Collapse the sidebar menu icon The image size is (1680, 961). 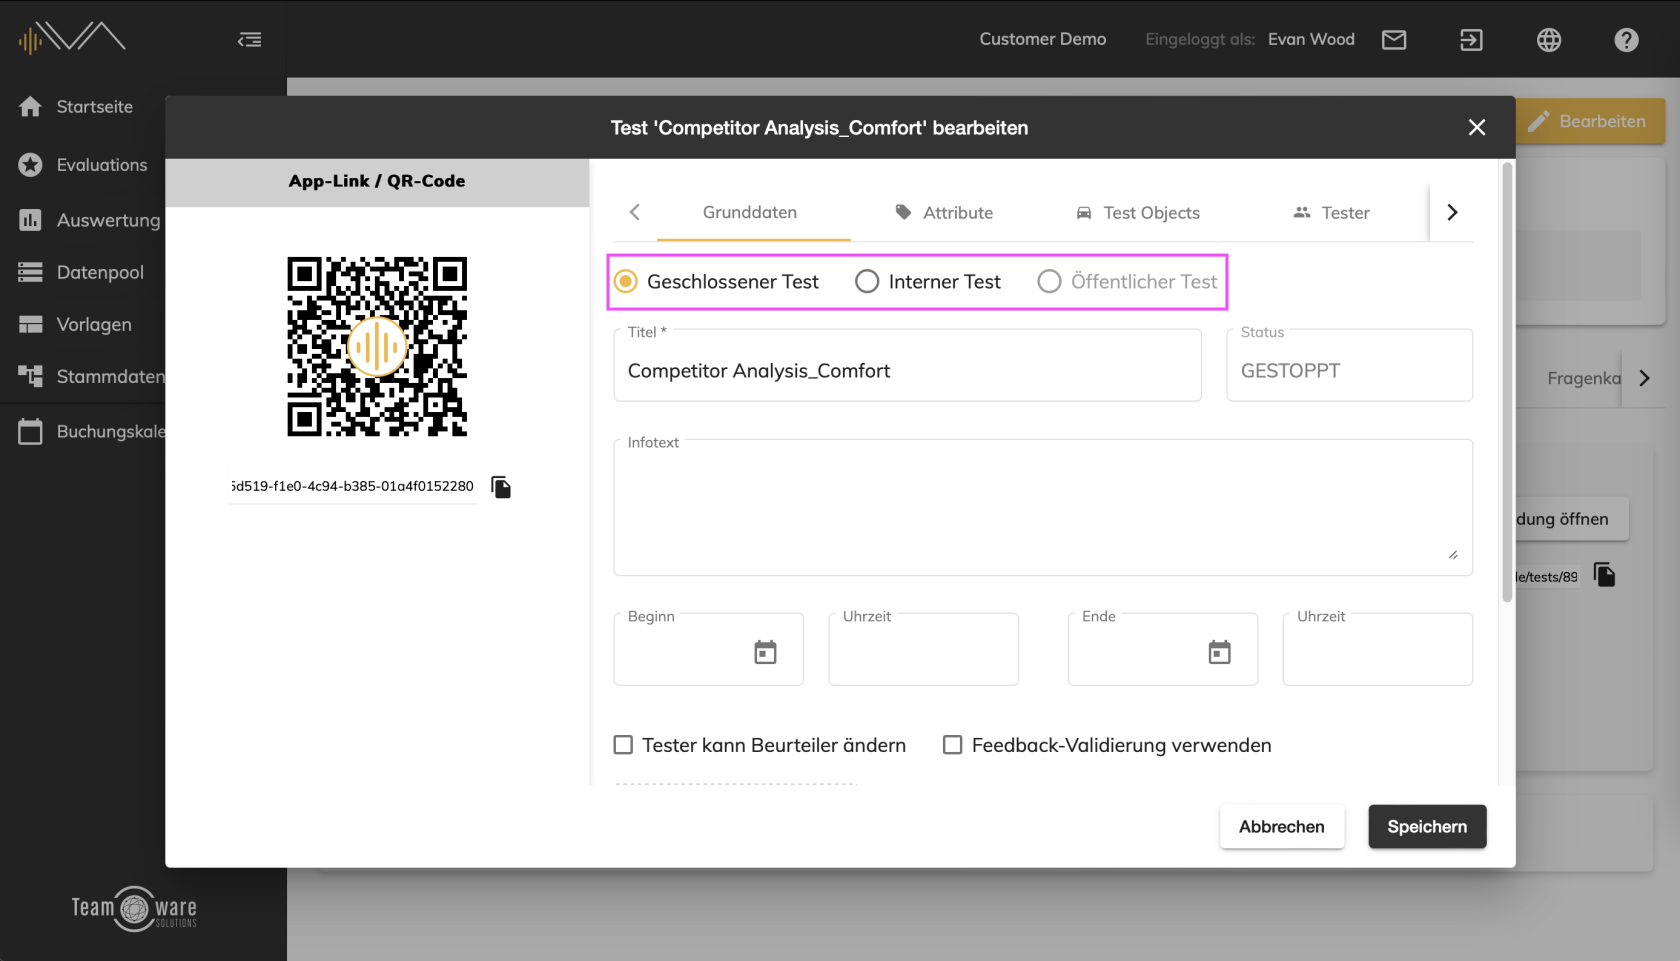pos(250,40)
